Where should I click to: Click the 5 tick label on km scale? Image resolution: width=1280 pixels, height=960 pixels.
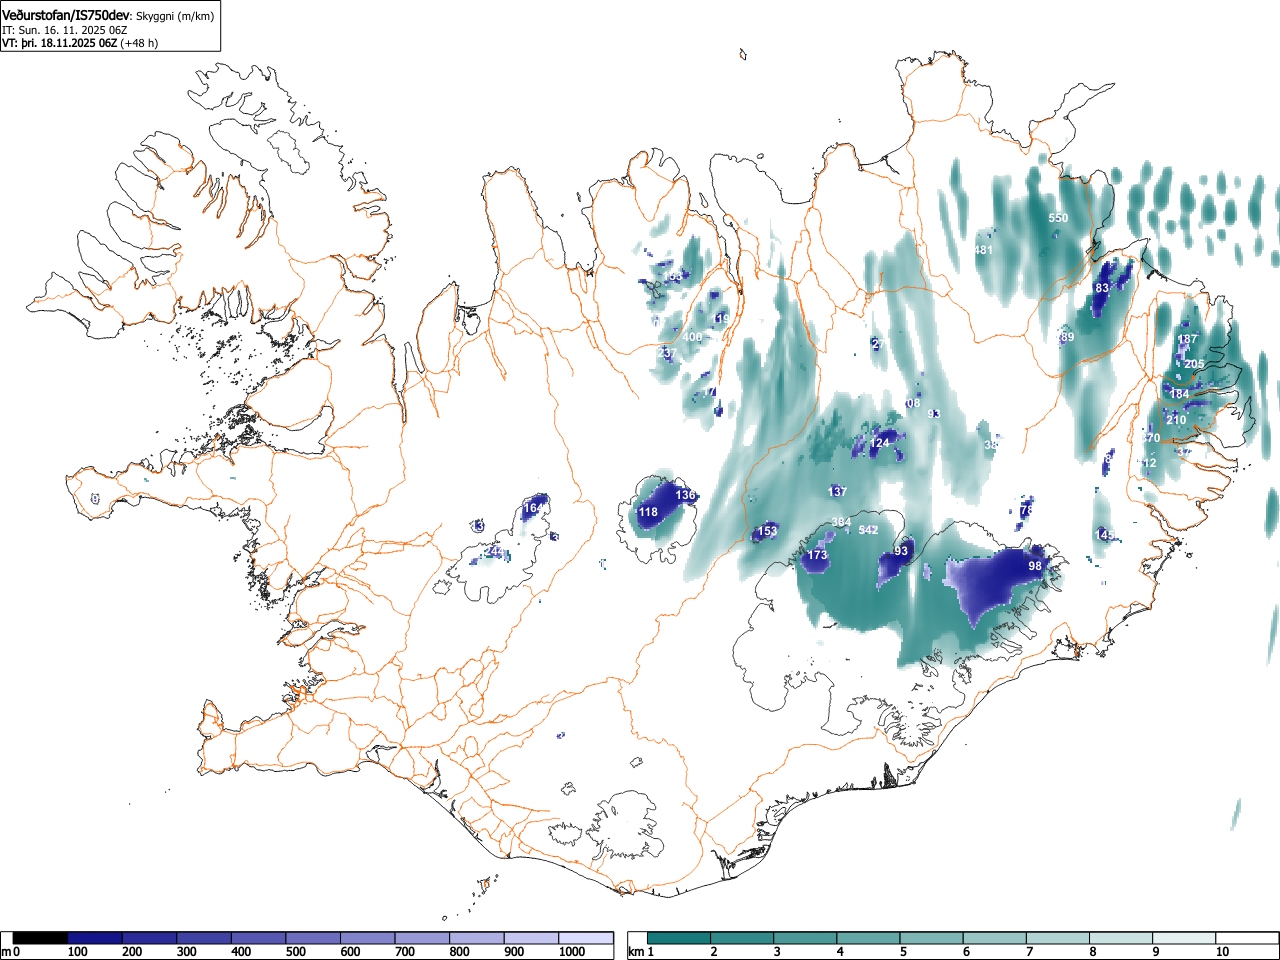coord(903,952)
